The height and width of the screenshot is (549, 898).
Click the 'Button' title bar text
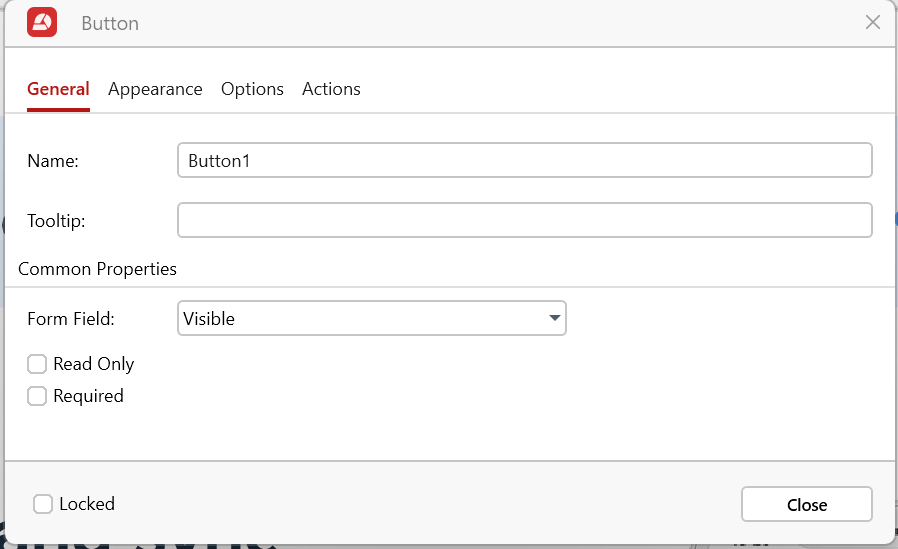click(x=110, y=23)
